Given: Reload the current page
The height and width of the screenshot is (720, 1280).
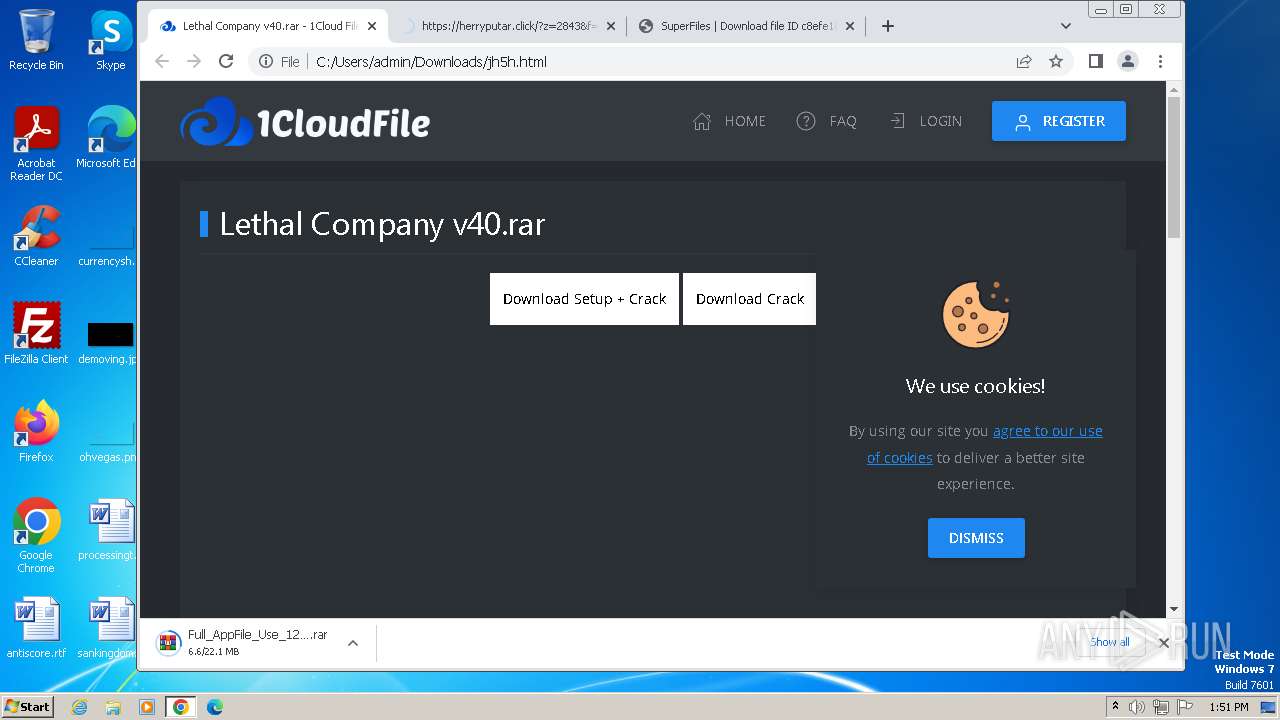Looking at the screenshot, I should pos(226,61).
